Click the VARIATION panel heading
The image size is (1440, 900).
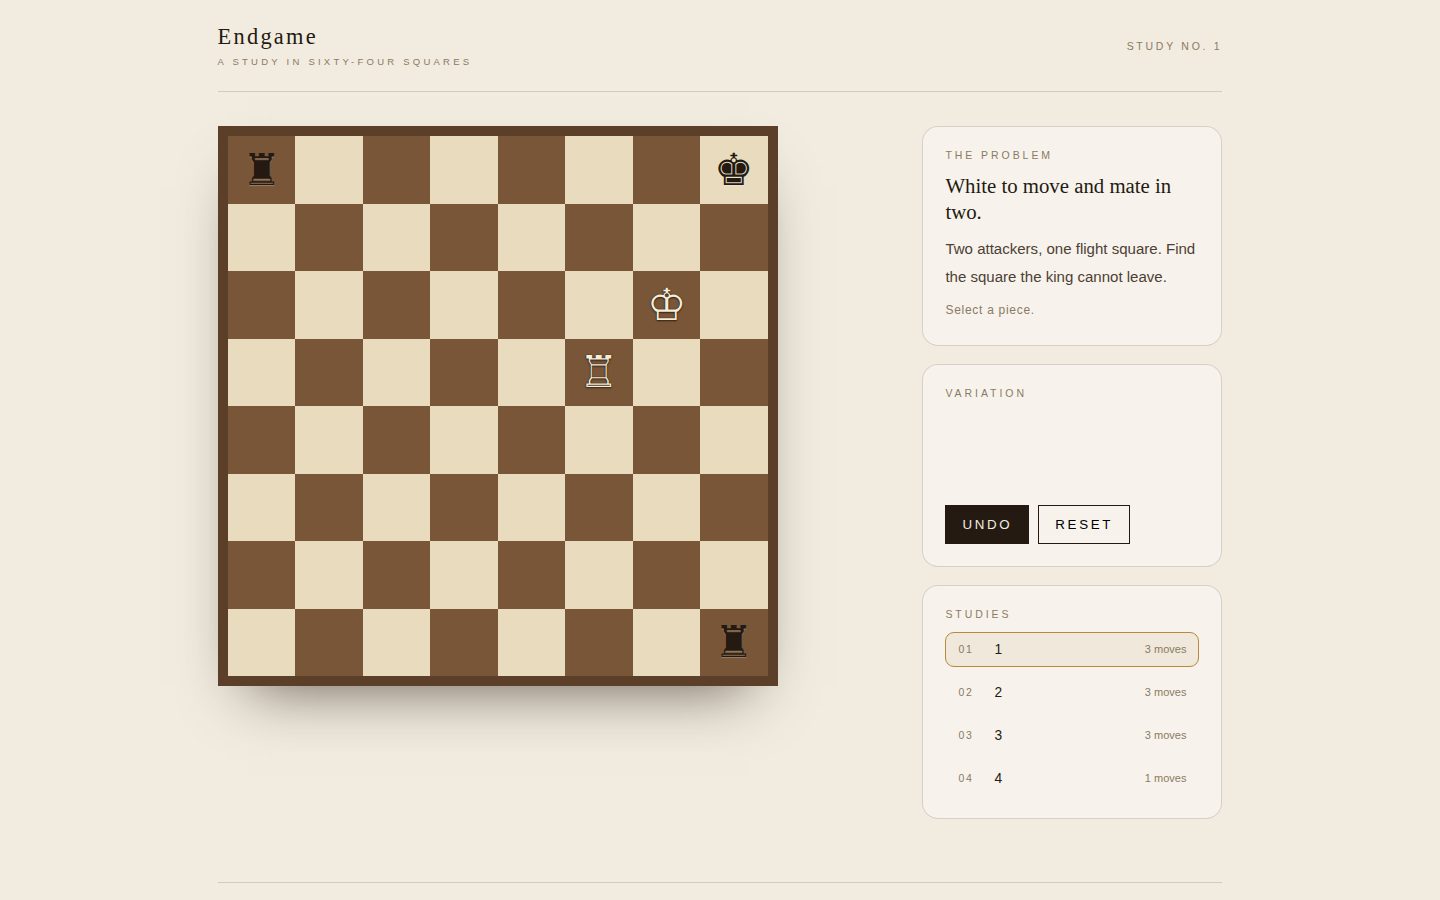[x=986, y=393]
